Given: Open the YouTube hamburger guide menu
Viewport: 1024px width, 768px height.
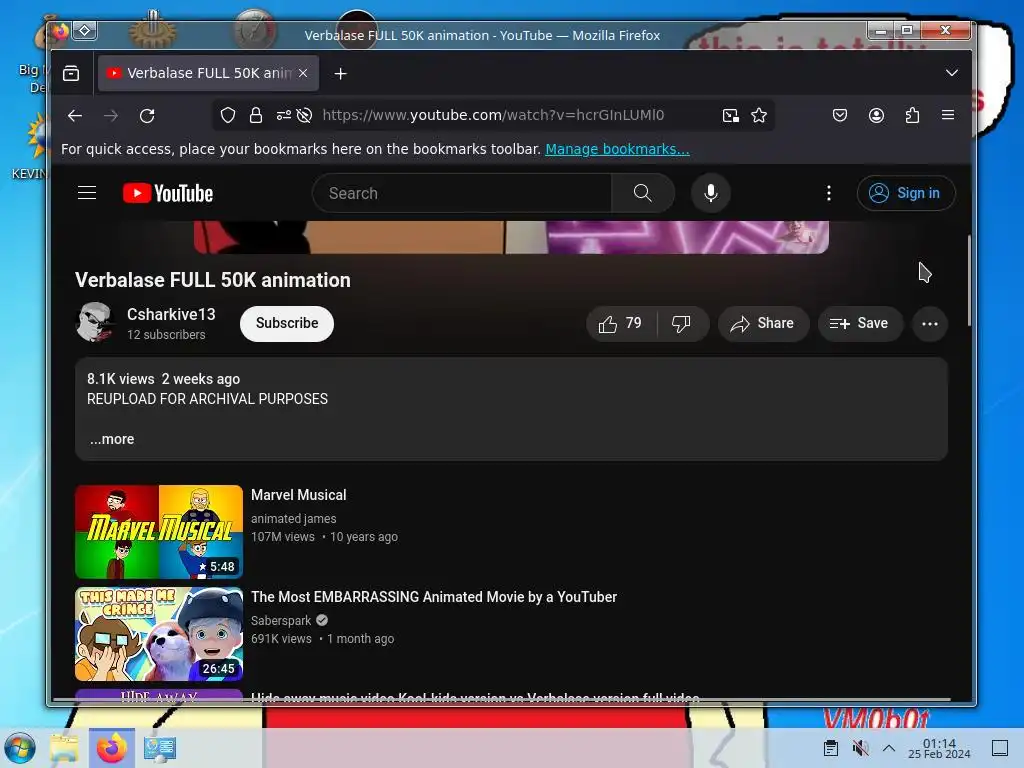Looking at the screenshot, I should click(x=87, y=193).
